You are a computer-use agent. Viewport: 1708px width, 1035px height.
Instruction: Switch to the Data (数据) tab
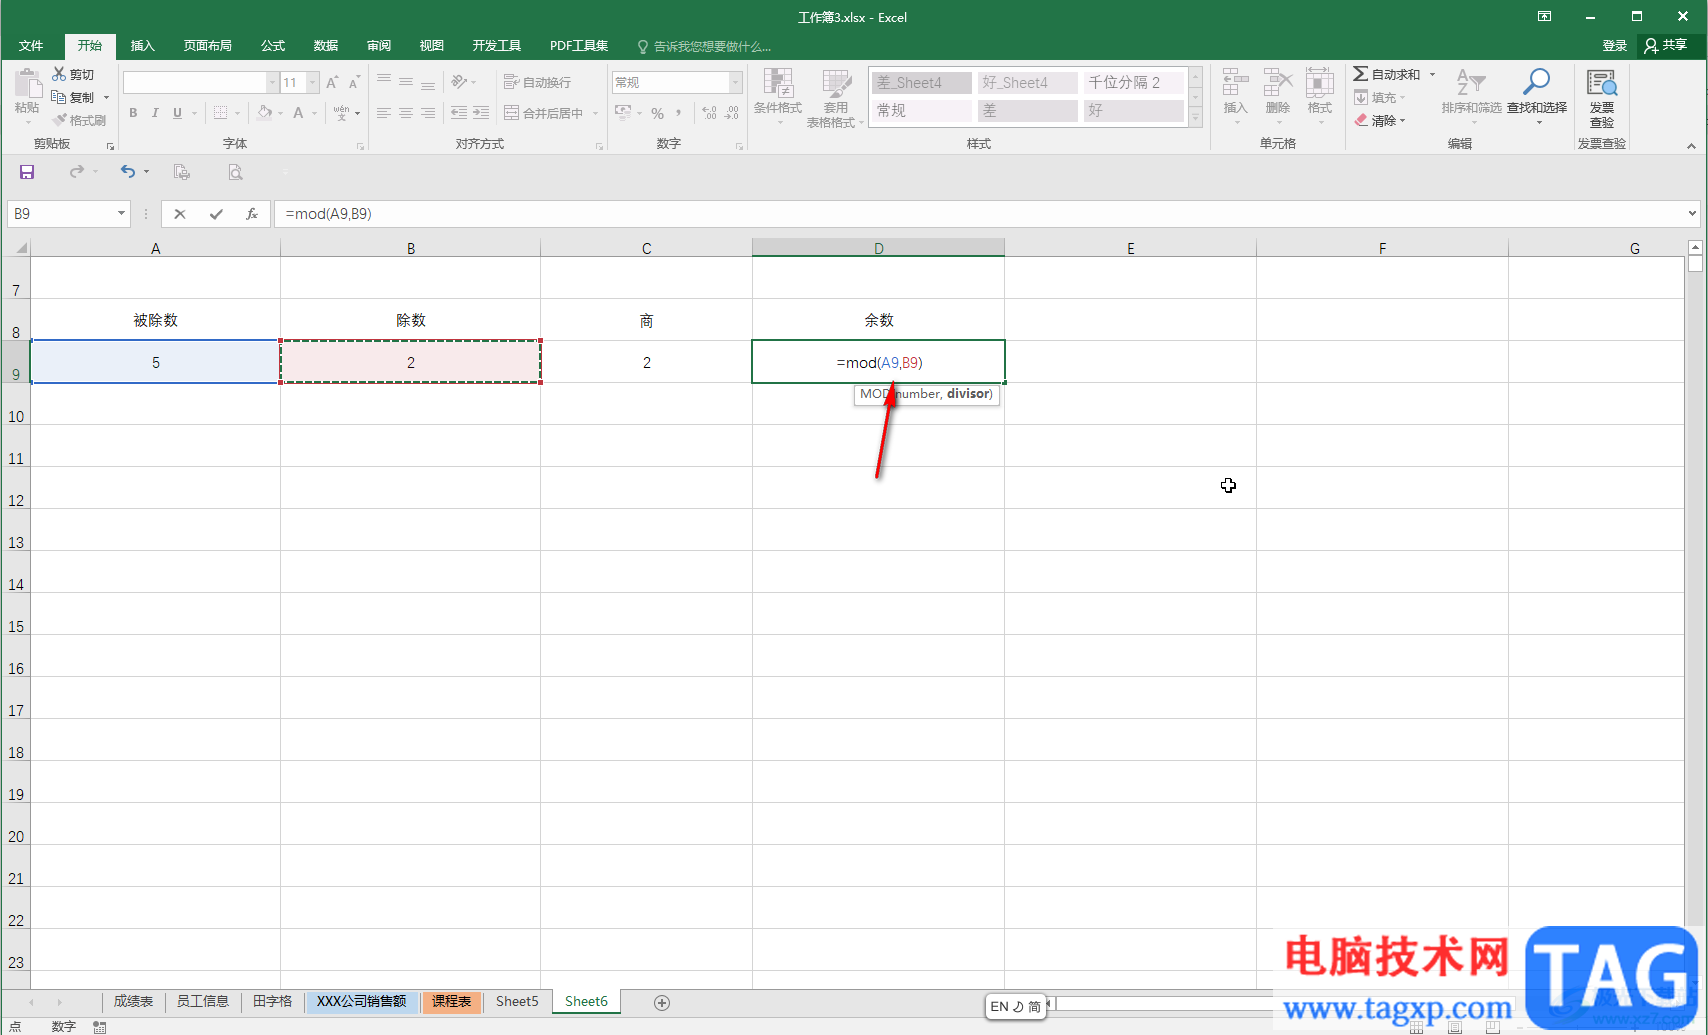[326, 46]
